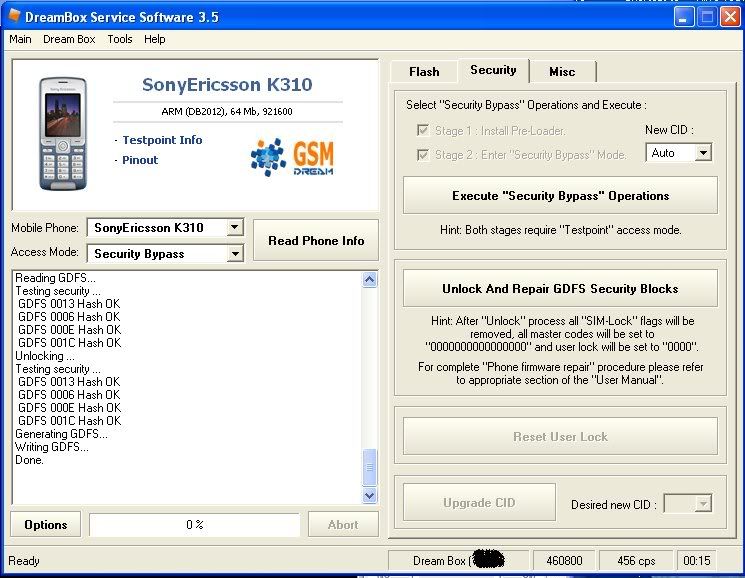The width and height of the screenshot is (745, 578).
Task: Click the 'Reading GDFS...' log line
Action: [55, 278]
